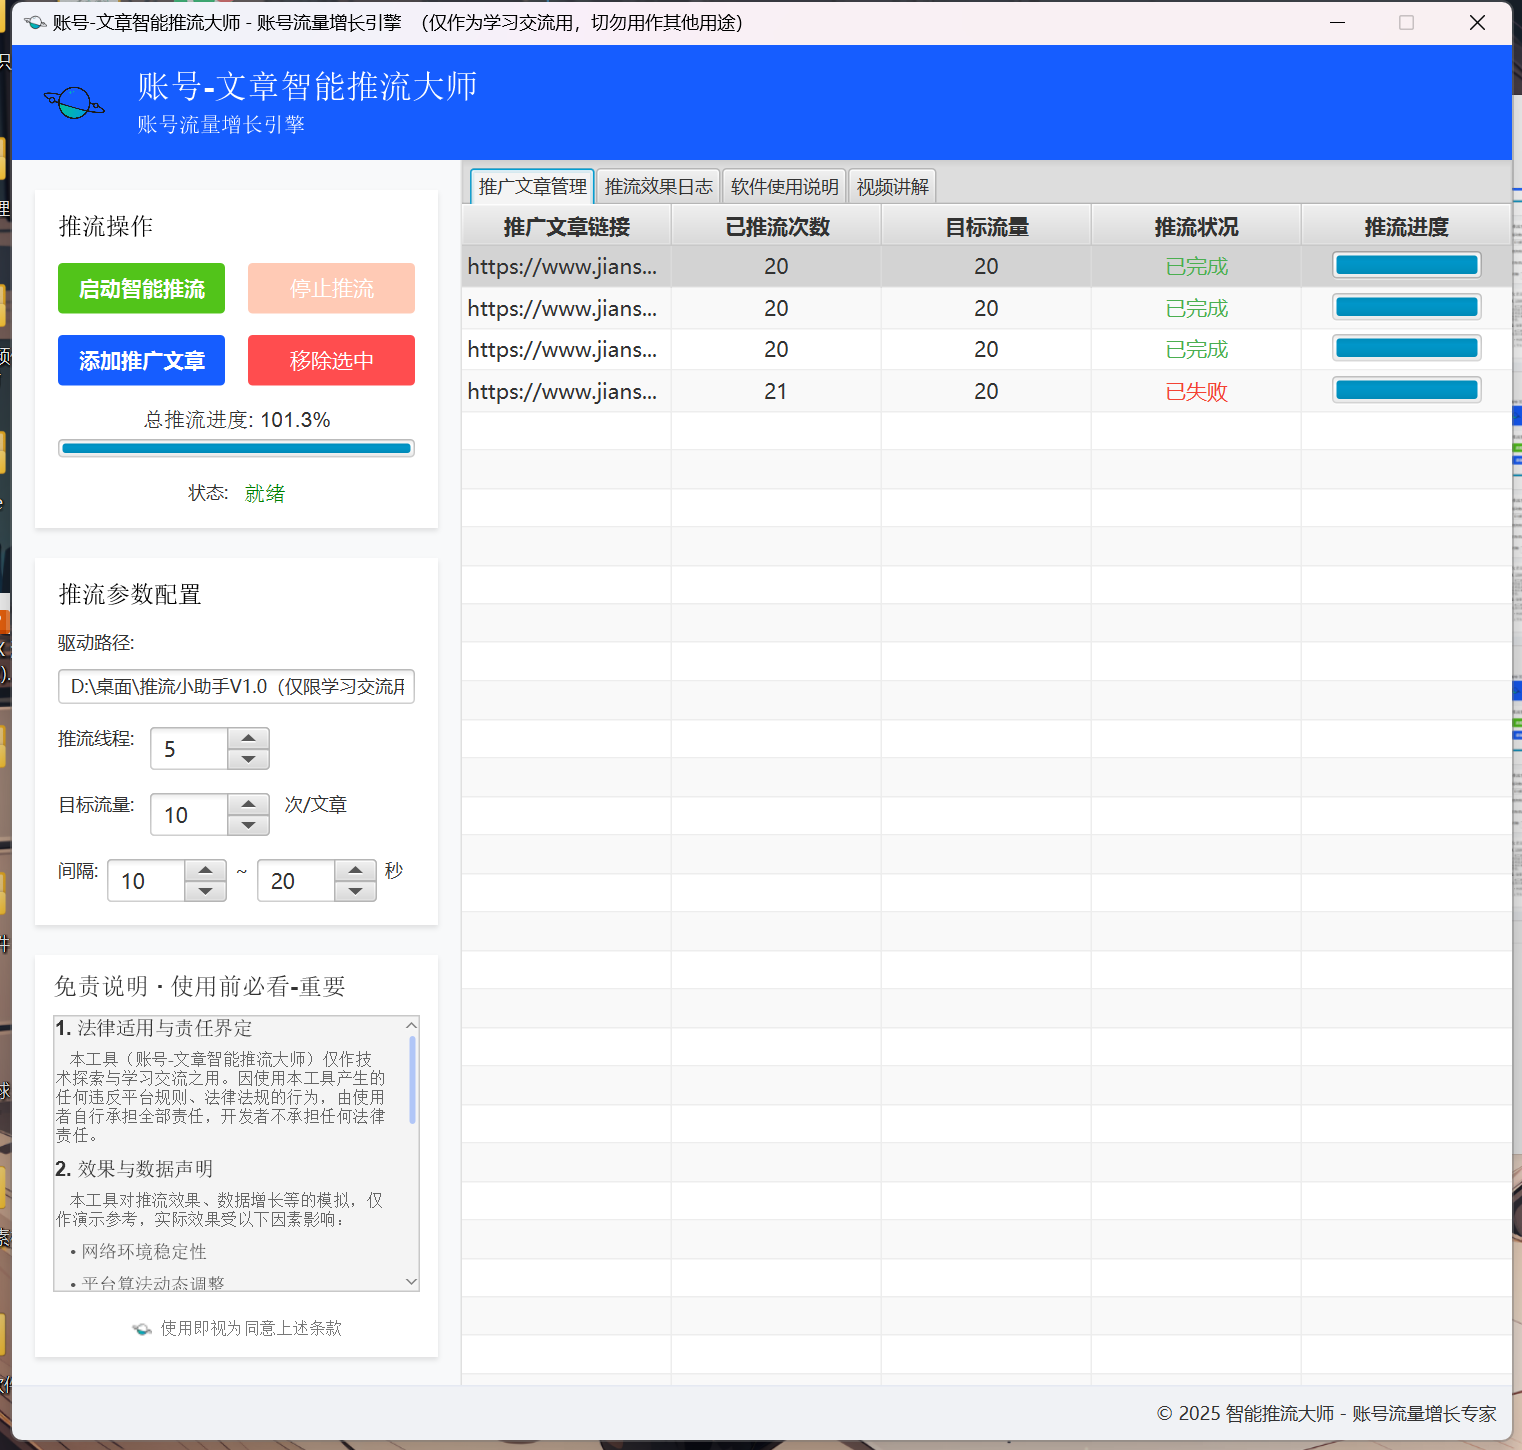Click inside the 推流线程 number field
The height and width of the screenshot is (1450, 1522).
tap(188, 748)
